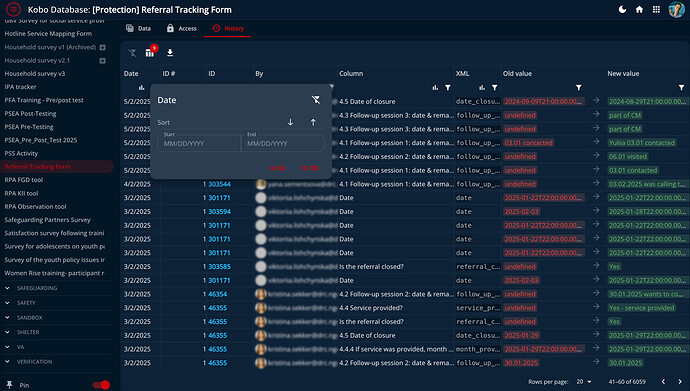Toggle the Pin switch
The image size is (690, 391).
tap(101, 385)
